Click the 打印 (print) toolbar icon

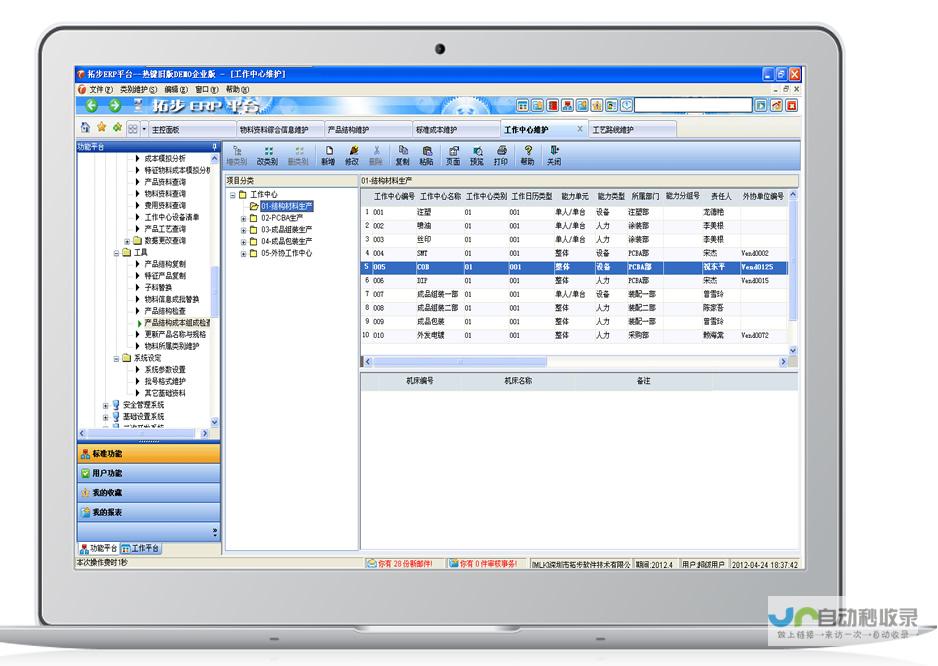[x=501, y=156]
